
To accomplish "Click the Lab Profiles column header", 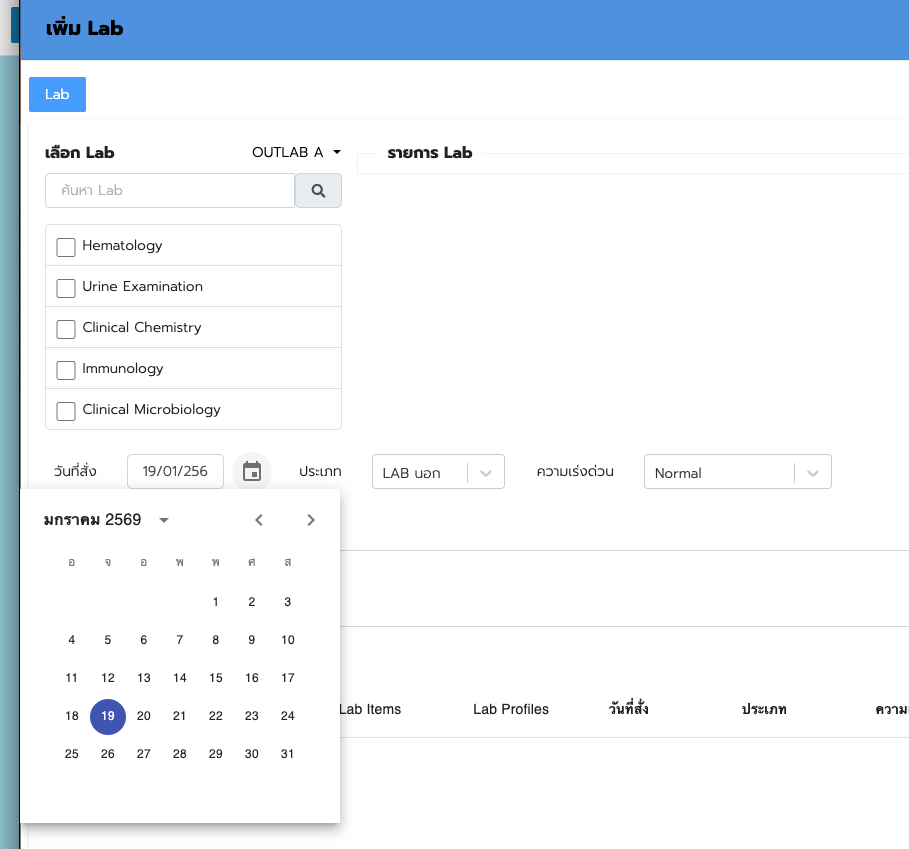I will [510, 709].
